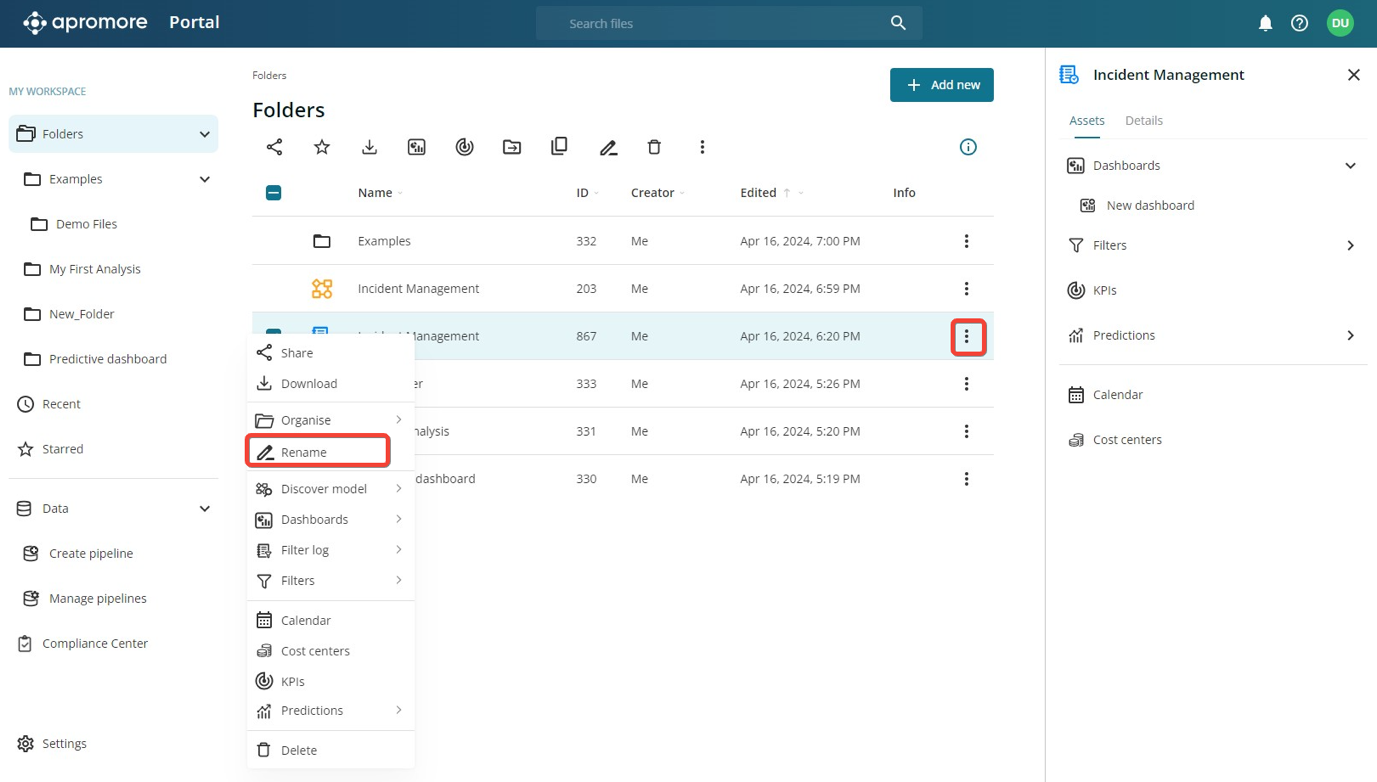
Task: Click the info circle icon above the table
Action: point(967,147)
